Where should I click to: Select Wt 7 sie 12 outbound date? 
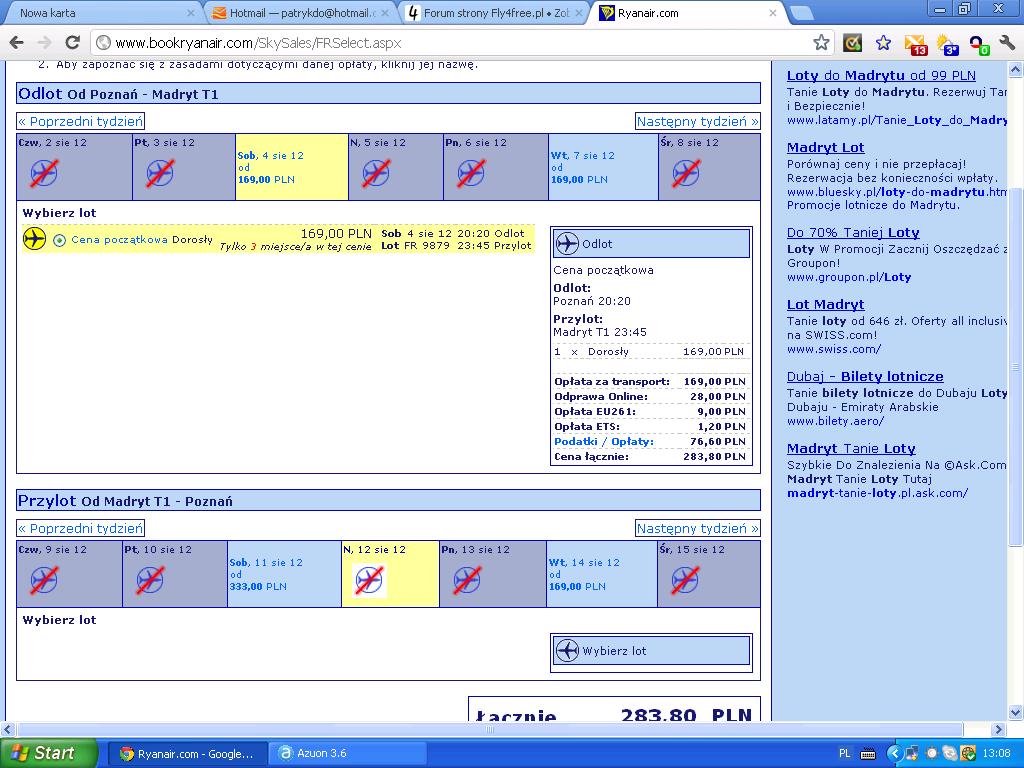tap(603, 167)
